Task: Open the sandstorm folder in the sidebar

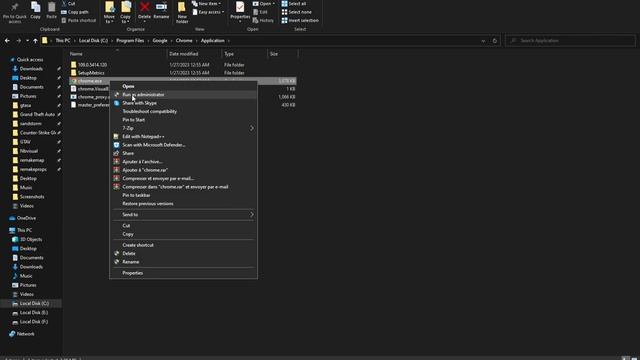Action: (x=31, y=124)
